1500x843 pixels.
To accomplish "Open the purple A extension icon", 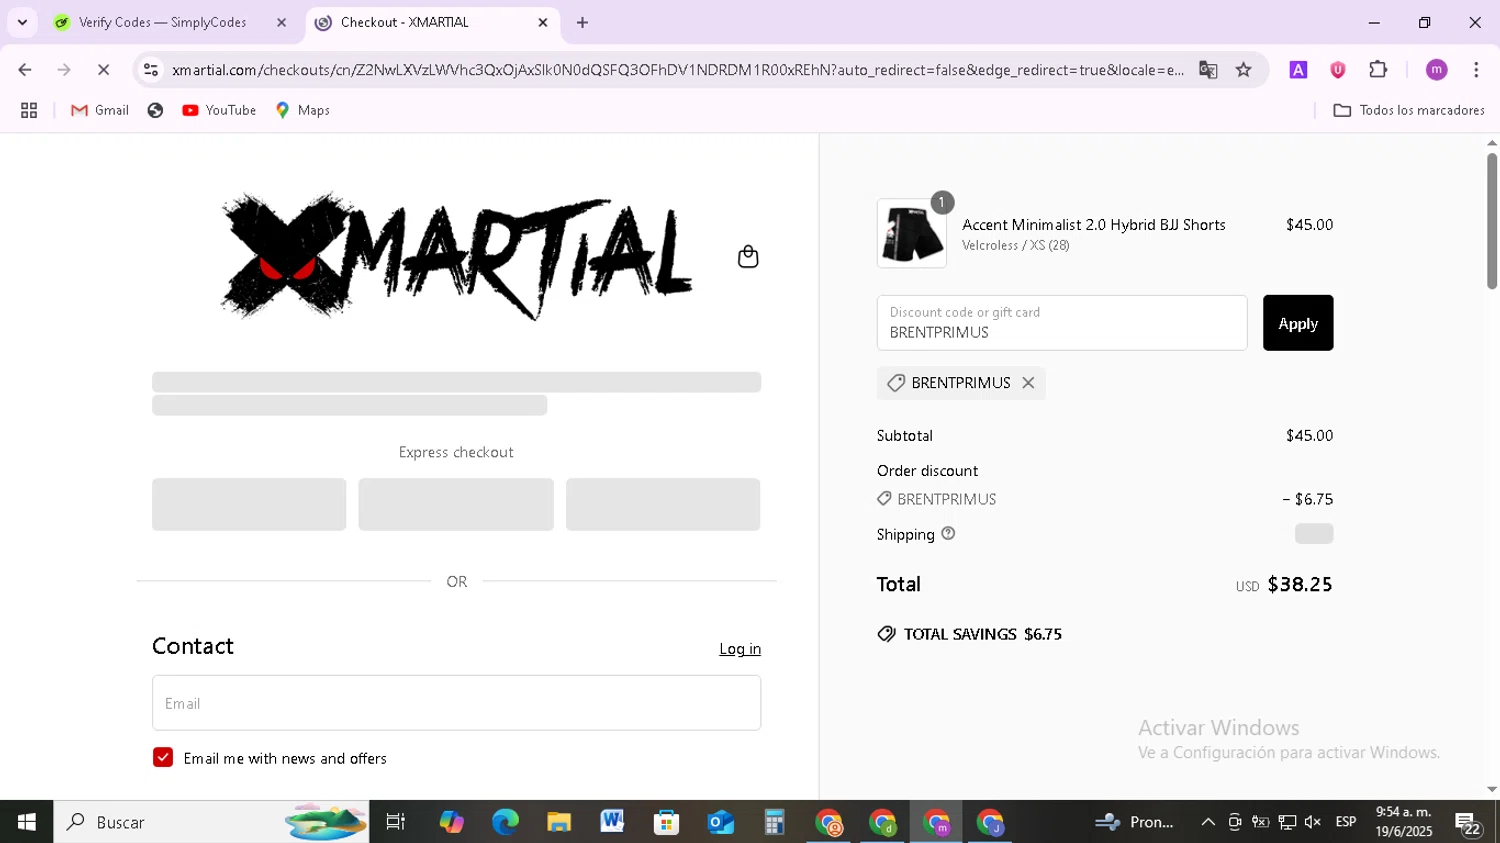I will (x=1298, y=70).
